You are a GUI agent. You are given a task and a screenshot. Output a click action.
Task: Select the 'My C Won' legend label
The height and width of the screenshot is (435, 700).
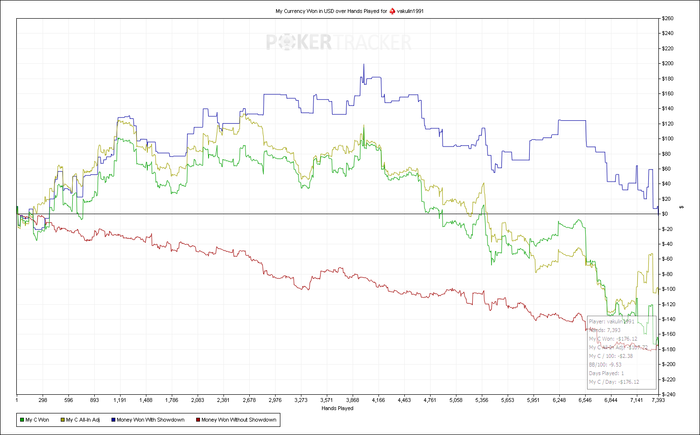coord(37,420)
